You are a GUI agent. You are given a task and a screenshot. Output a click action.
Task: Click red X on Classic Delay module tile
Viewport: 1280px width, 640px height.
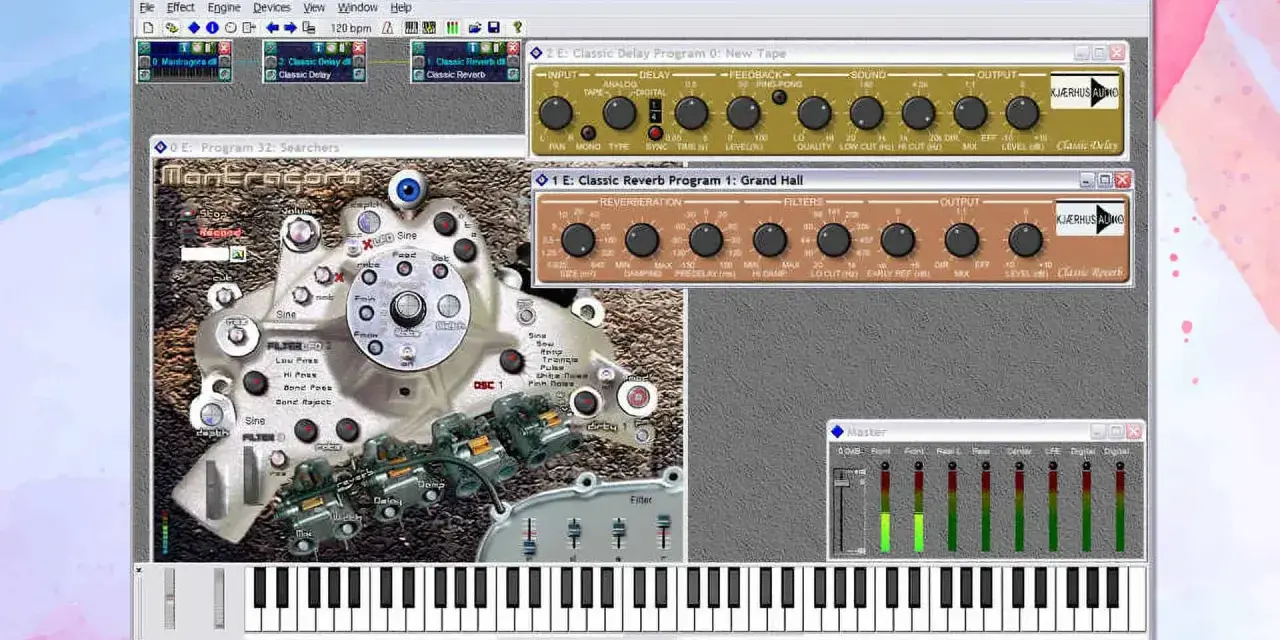(359, 47)
